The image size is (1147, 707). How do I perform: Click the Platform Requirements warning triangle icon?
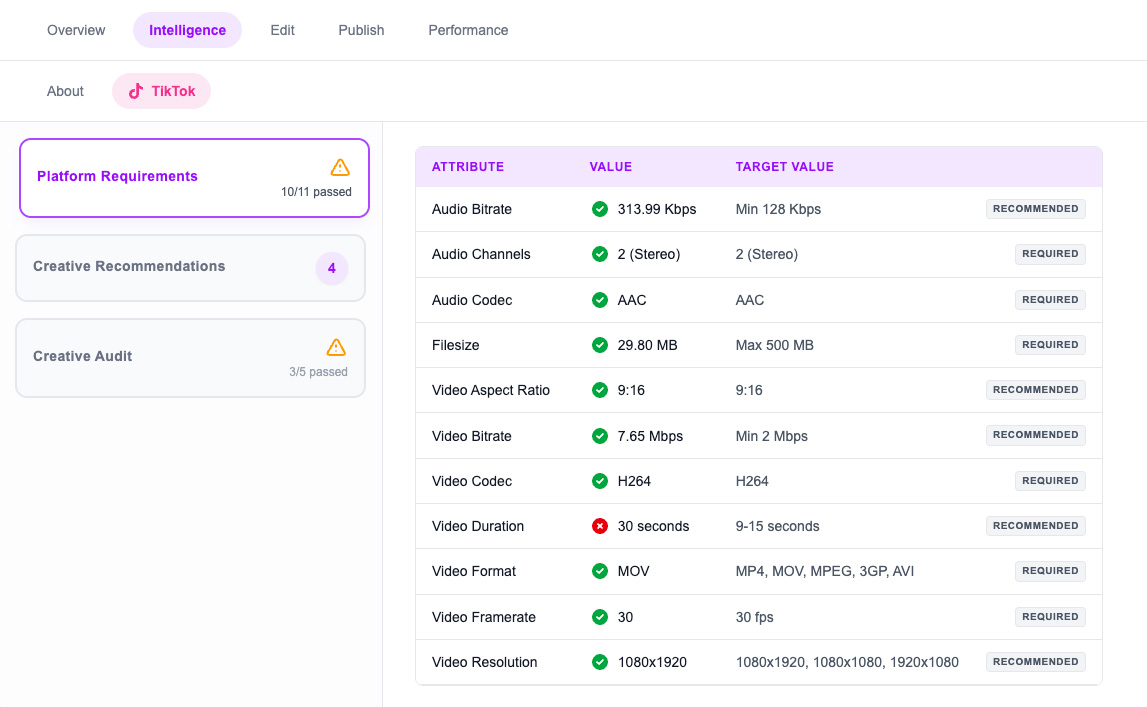tap(340, 167)
